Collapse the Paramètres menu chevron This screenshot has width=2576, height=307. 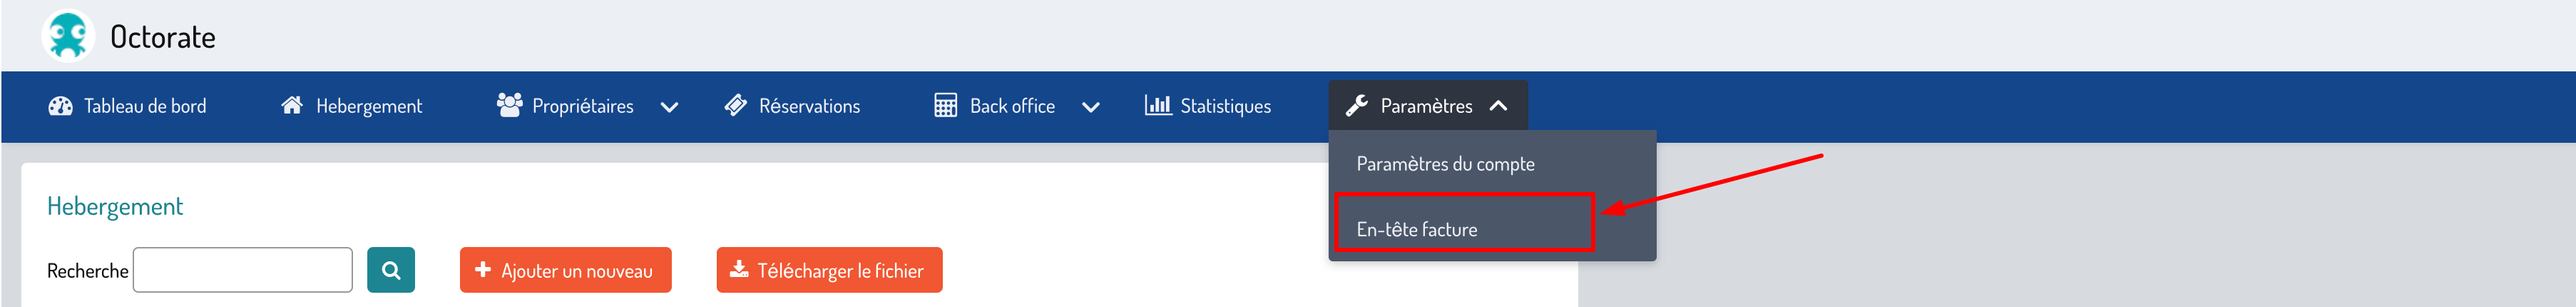pyautogui.click(x=1498, y=106)
